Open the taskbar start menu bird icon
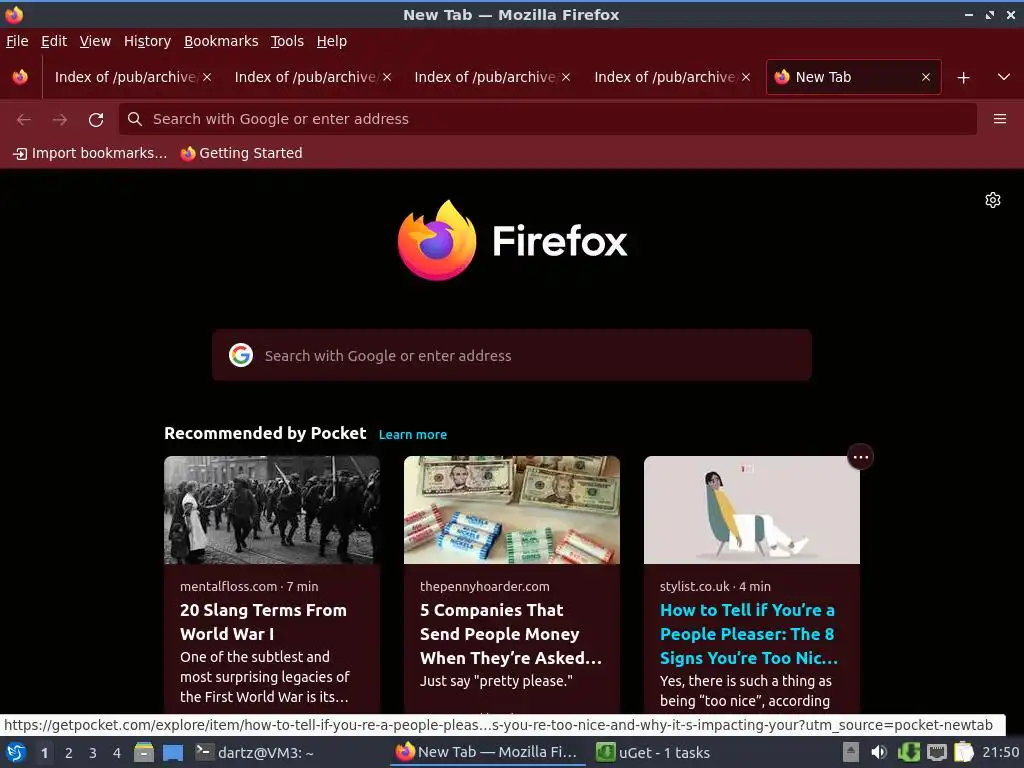 (16, 752)
